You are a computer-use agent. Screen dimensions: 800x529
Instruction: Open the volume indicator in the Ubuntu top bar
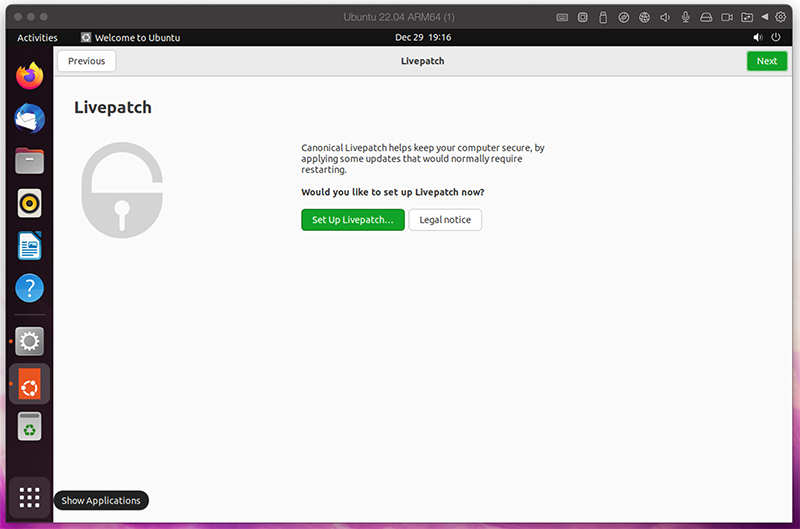(758, 37)
